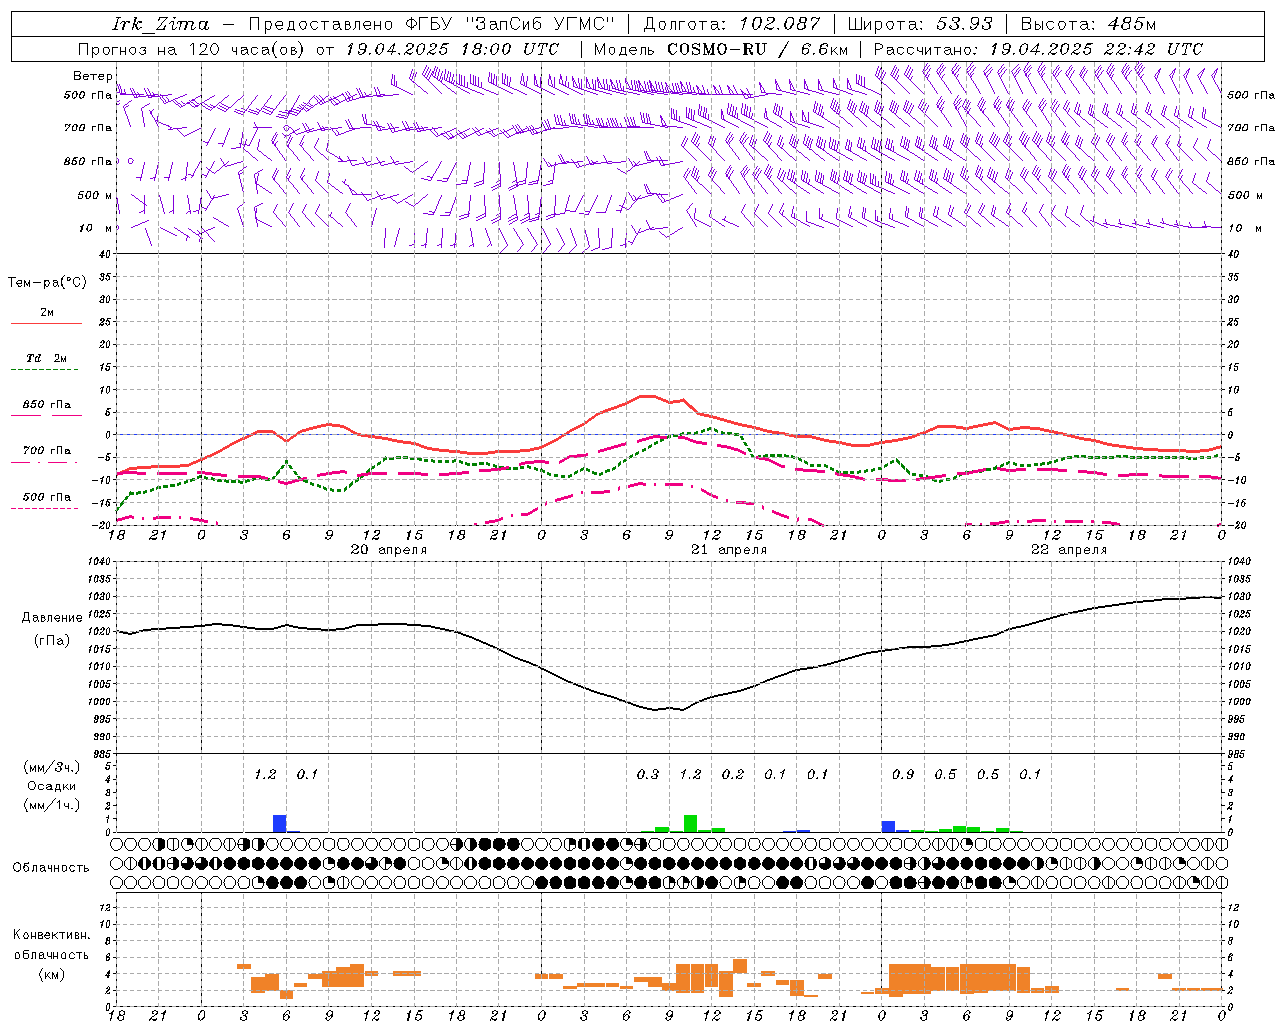Click the '20 апреля' date label
This screenshot has width=1280, height=1024.
coord(388,550)
